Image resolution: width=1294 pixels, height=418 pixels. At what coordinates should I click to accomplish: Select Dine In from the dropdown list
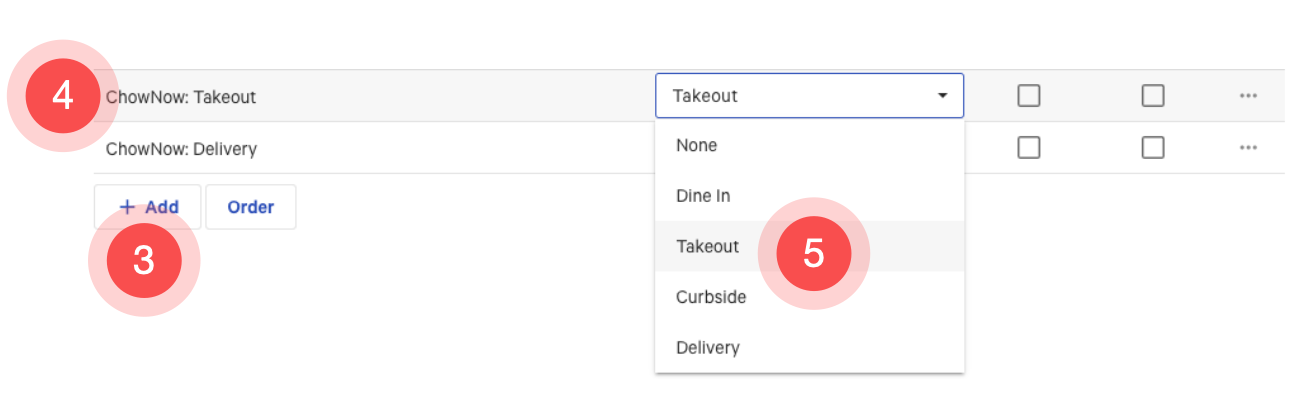(x=703, y=196)
